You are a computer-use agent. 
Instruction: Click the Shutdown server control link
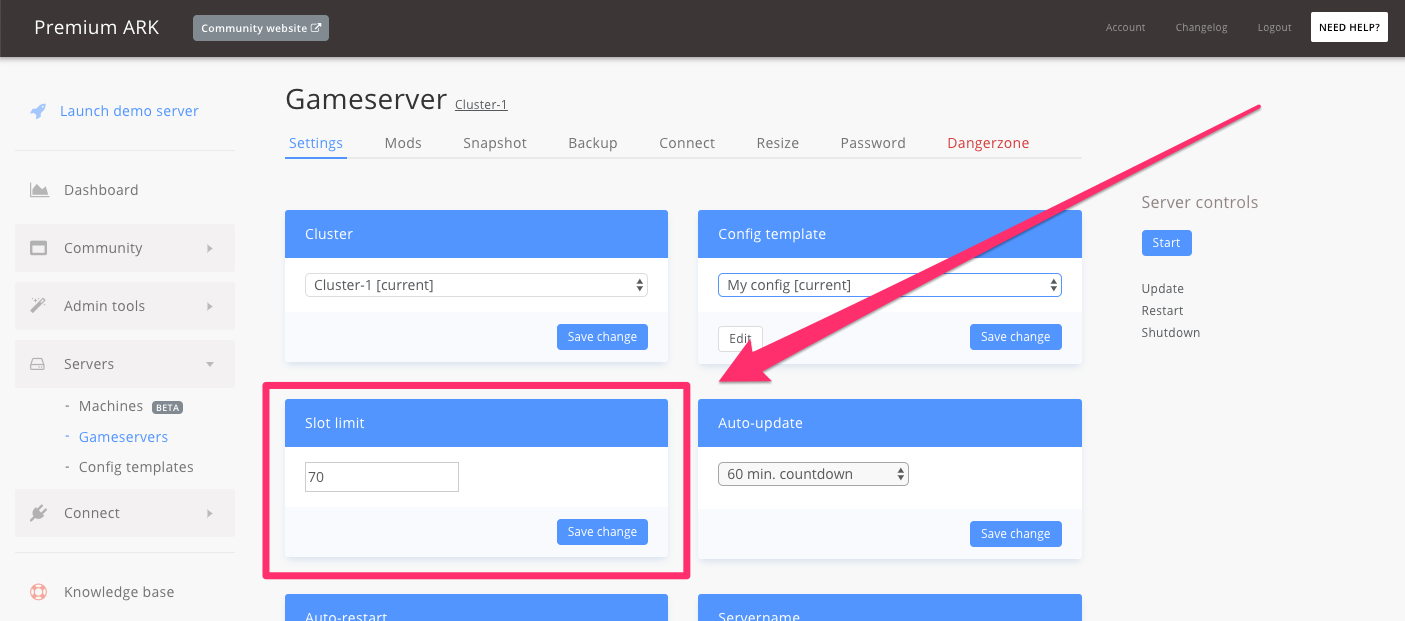click(1171, 333)
